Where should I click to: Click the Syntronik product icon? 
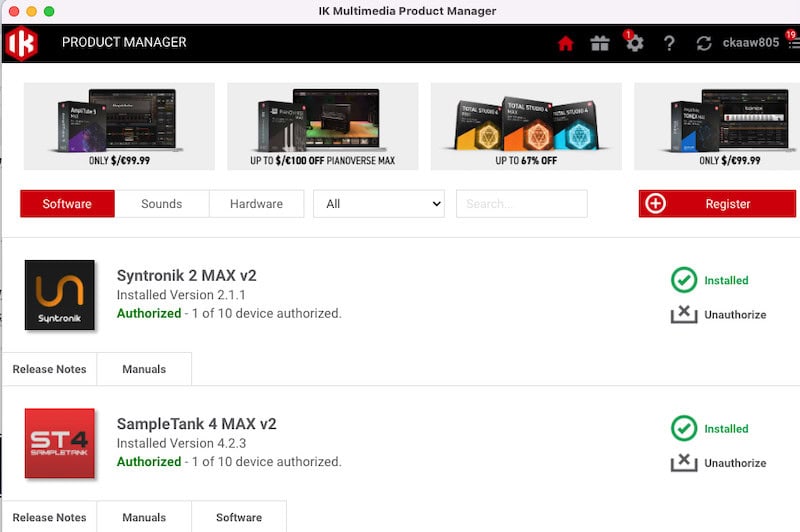(x=60, y=295)
